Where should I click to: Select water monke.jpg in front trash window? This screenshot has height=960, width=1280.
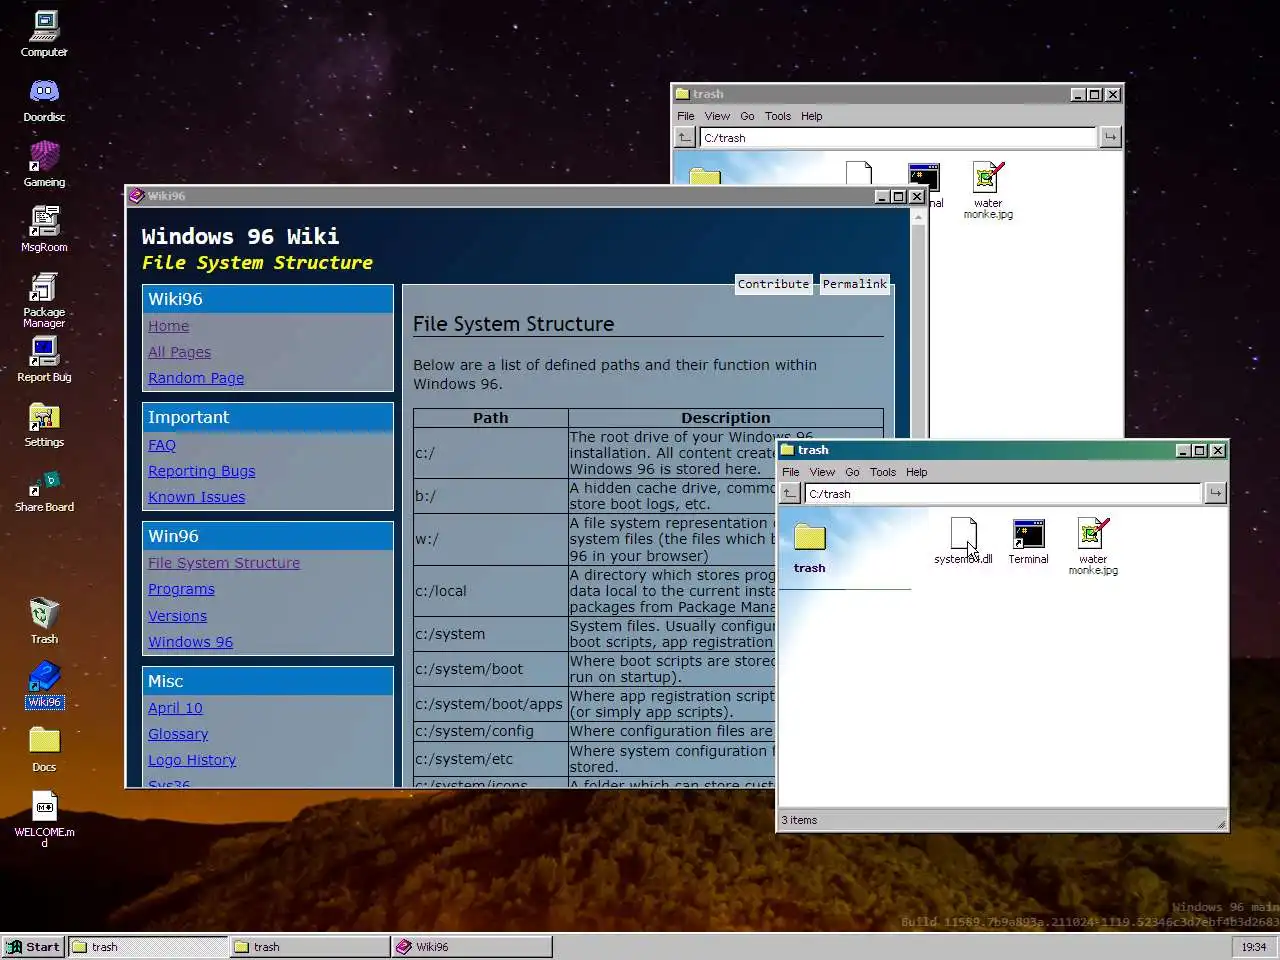[1093, 547]
